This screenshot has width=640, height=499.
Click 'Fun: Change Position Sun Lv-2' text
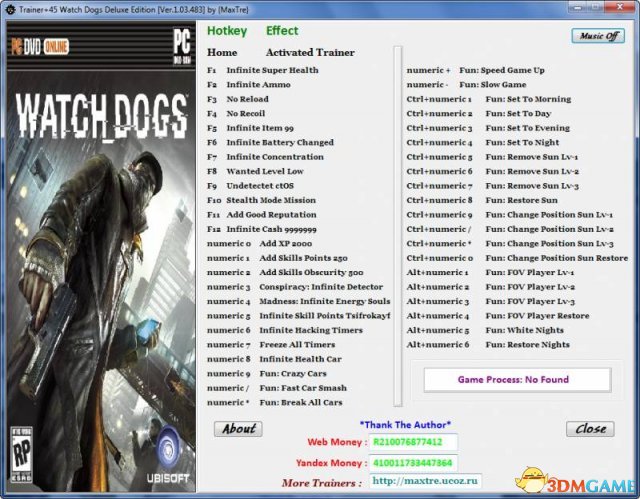click(x=549, y=229)
